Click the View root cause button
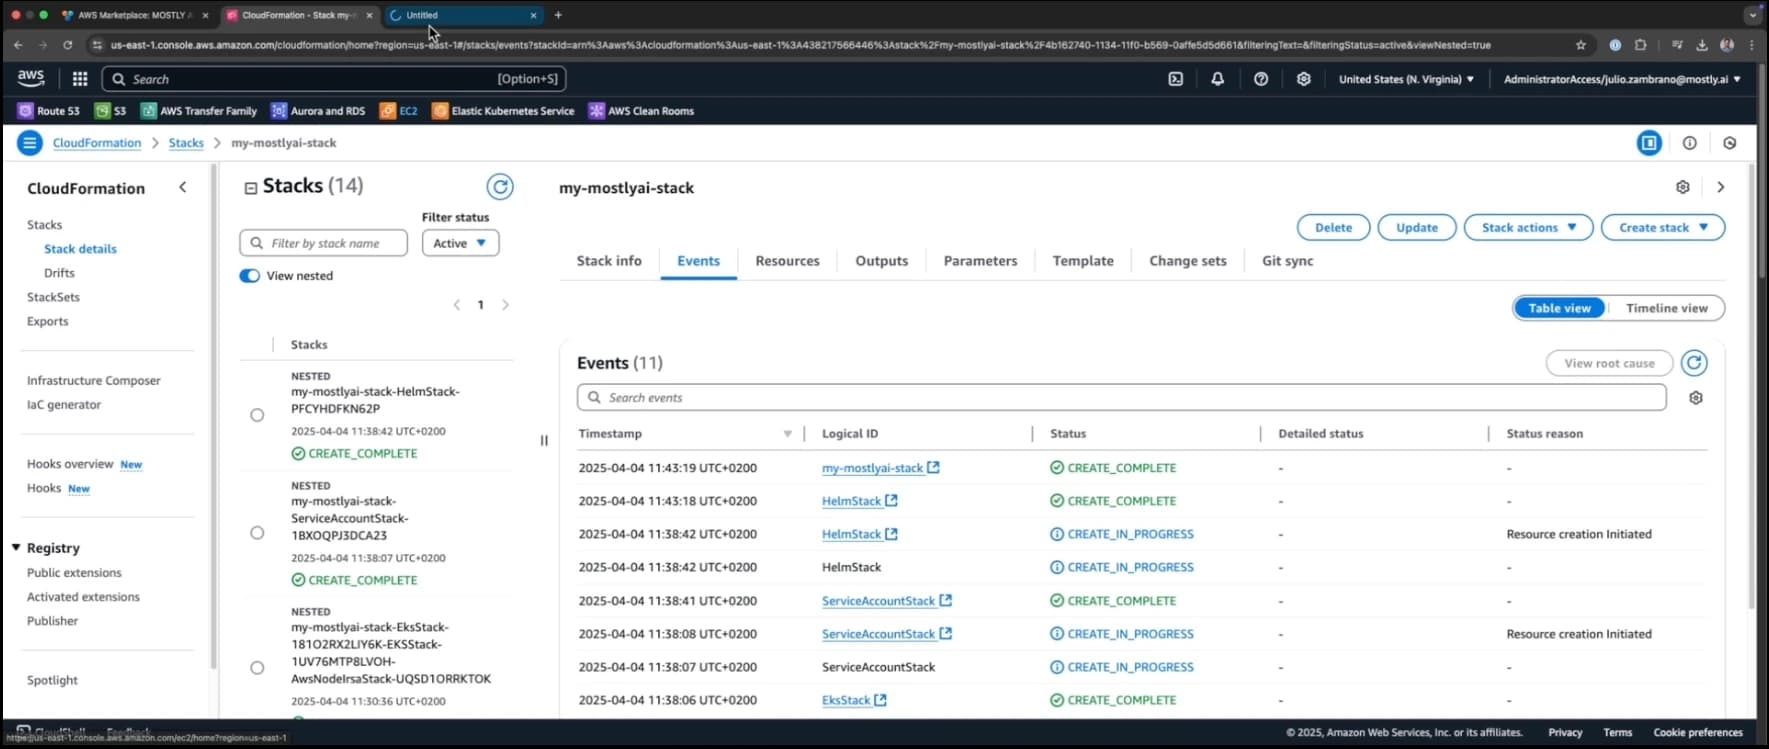Image resolution: width=1769 pixels, height=749 pixels. click(1609, 363)
